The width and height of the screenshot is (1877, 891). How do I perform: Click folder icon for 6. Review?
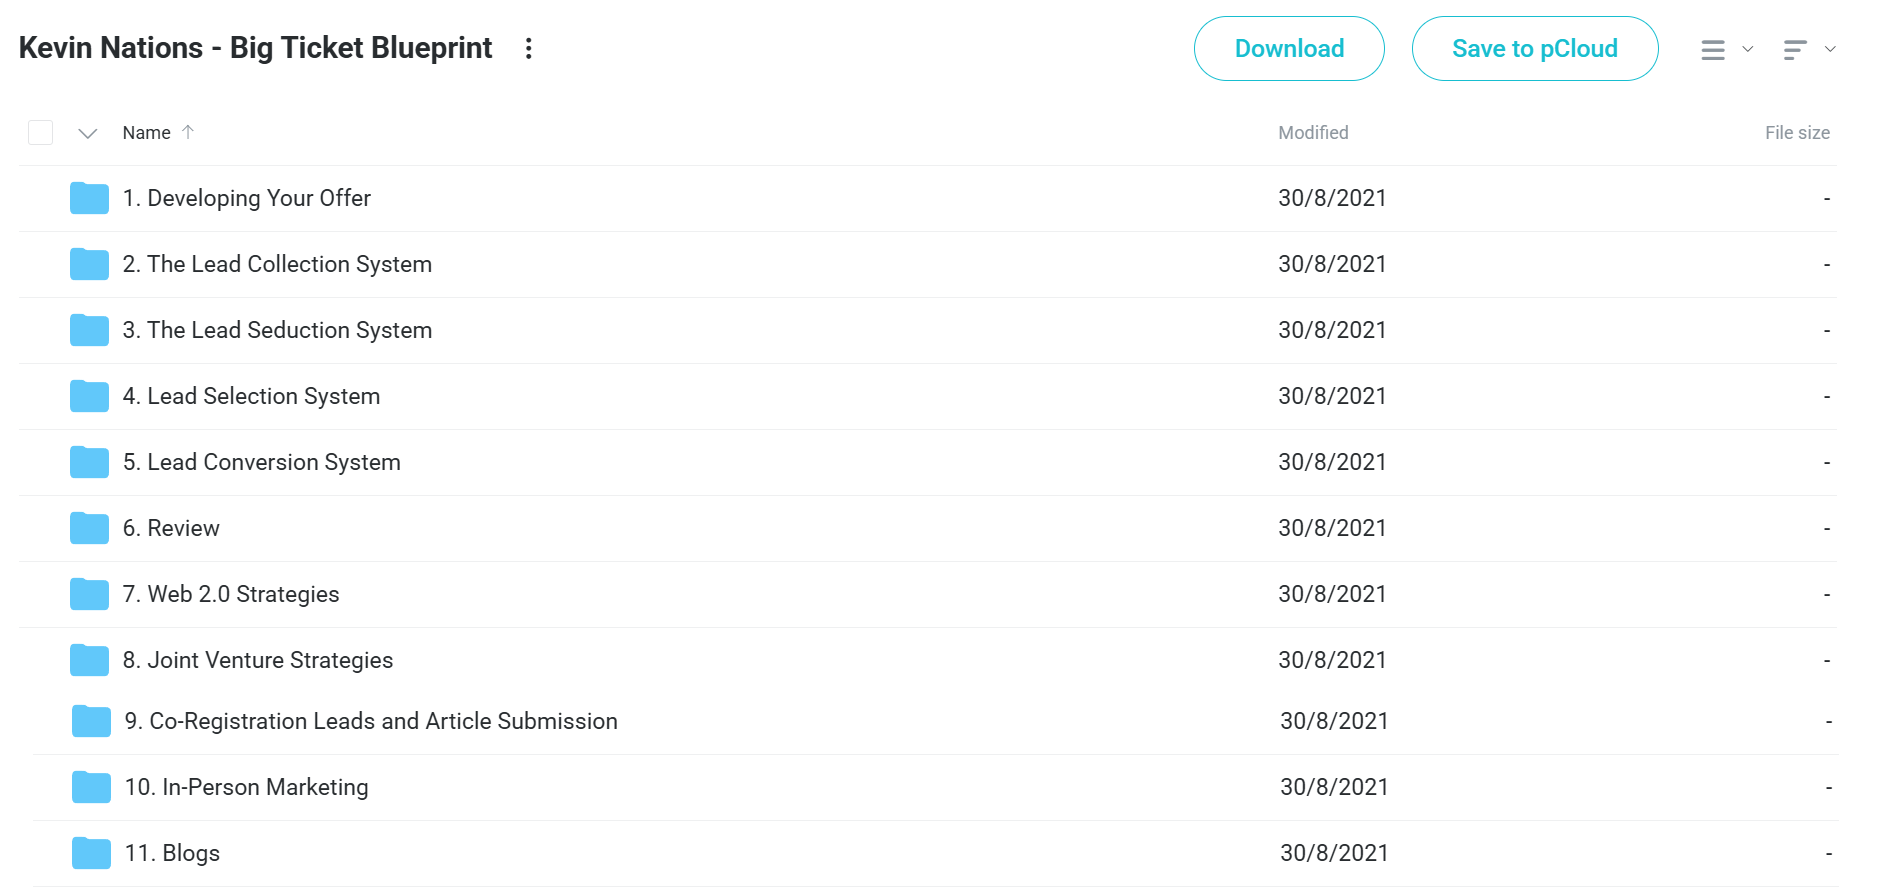pyautogui.click(x=90, y=528)
